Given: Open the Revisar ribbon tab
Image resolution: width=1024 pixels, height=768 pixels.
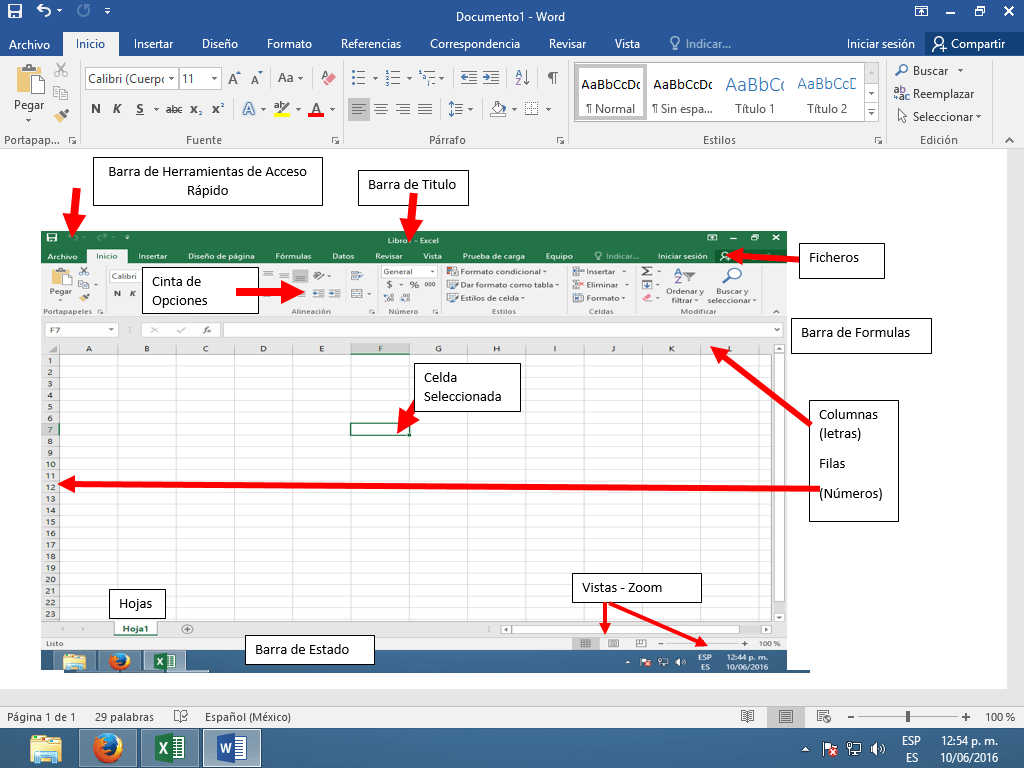Looking at the screenshot, I should (x=566, y=44).
